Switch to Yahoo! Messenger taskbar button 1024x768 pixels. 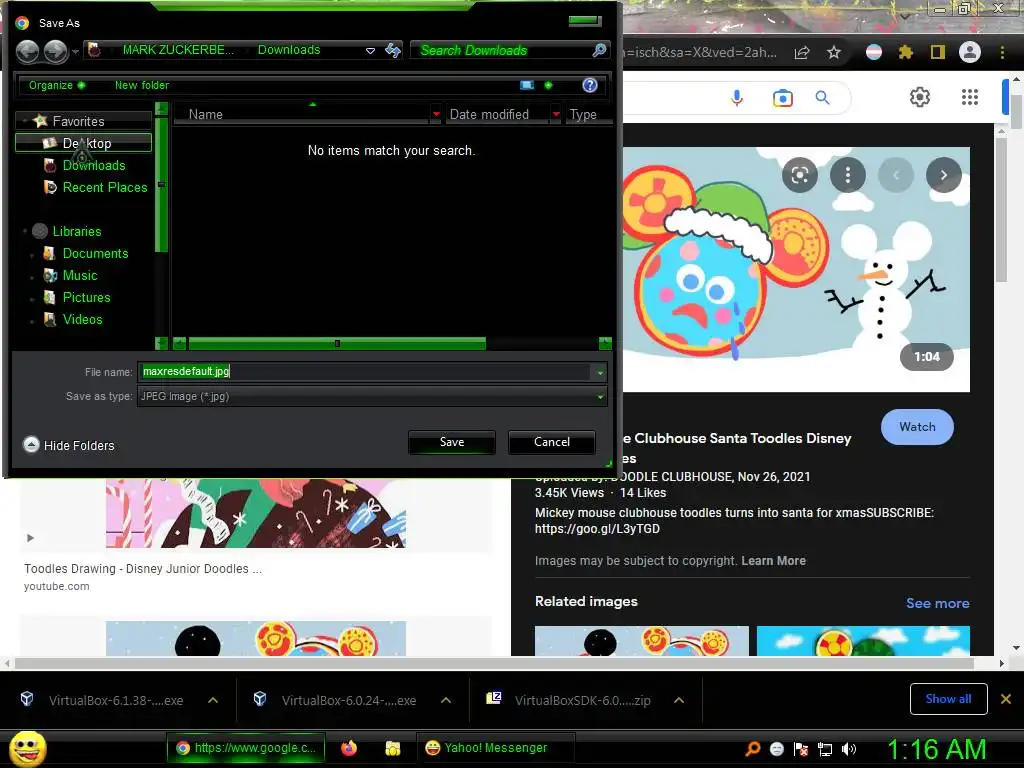[x=495, y=748]
